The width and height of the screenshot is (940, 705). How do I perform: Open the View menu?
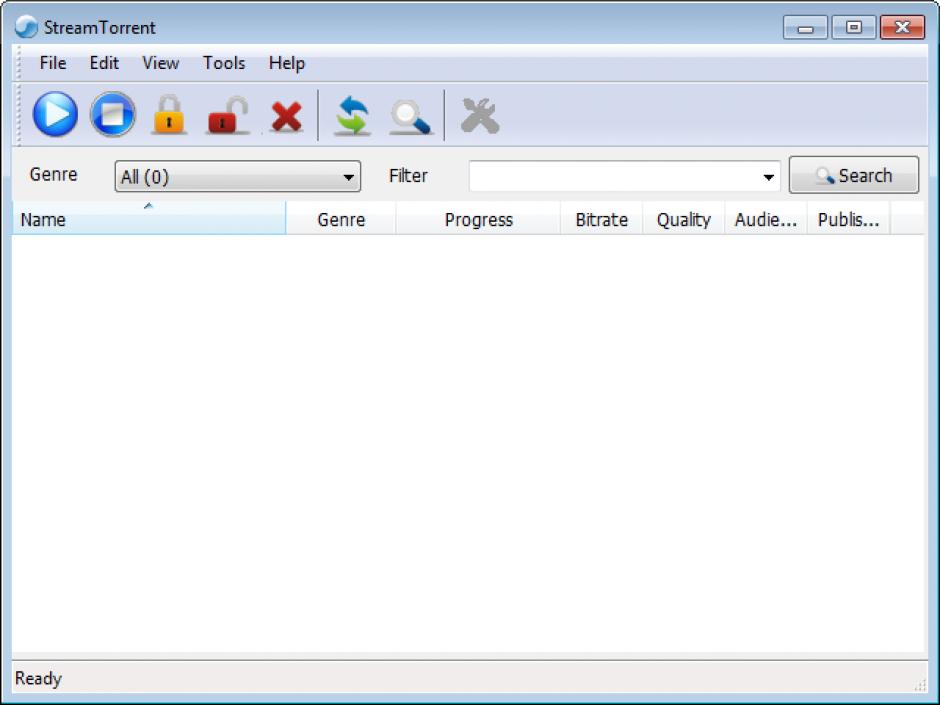161,63
